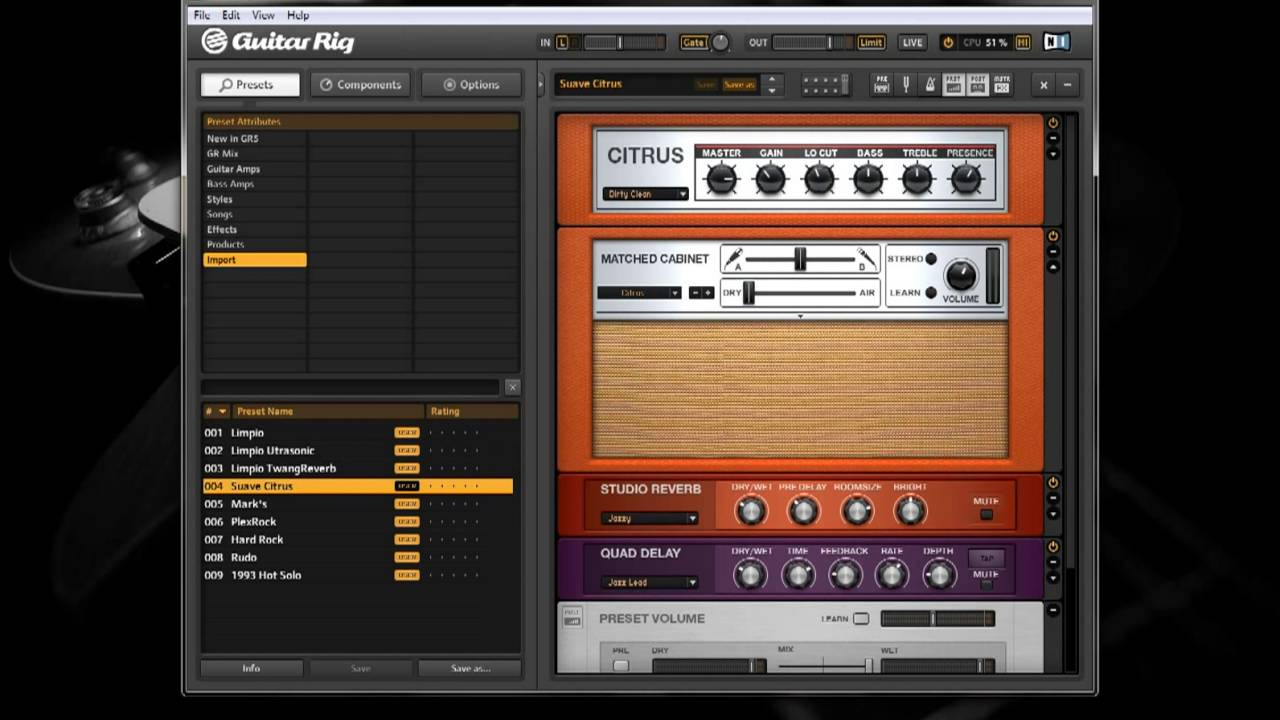Power off the Matched Cabinet module
The image size is (1280, 720).
click(x=1053, y=236)
